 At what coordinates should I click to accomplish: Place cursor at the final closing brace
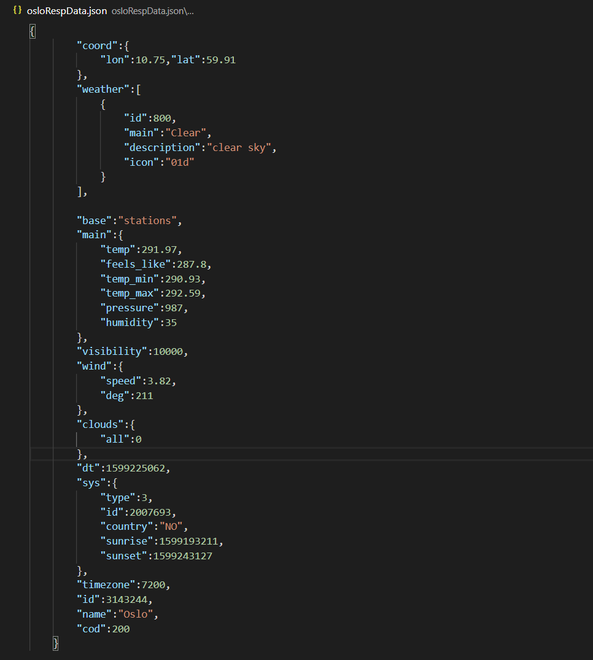point(56,643)
